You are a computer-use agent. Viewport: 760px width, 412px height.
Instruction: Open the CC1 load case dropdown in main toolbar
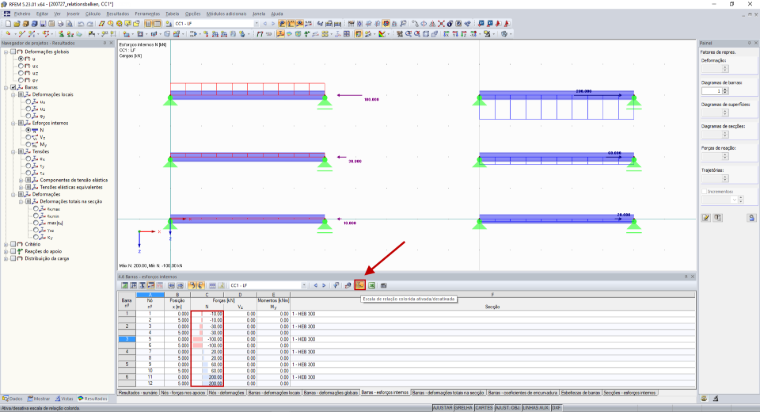[x=256, y=23]
